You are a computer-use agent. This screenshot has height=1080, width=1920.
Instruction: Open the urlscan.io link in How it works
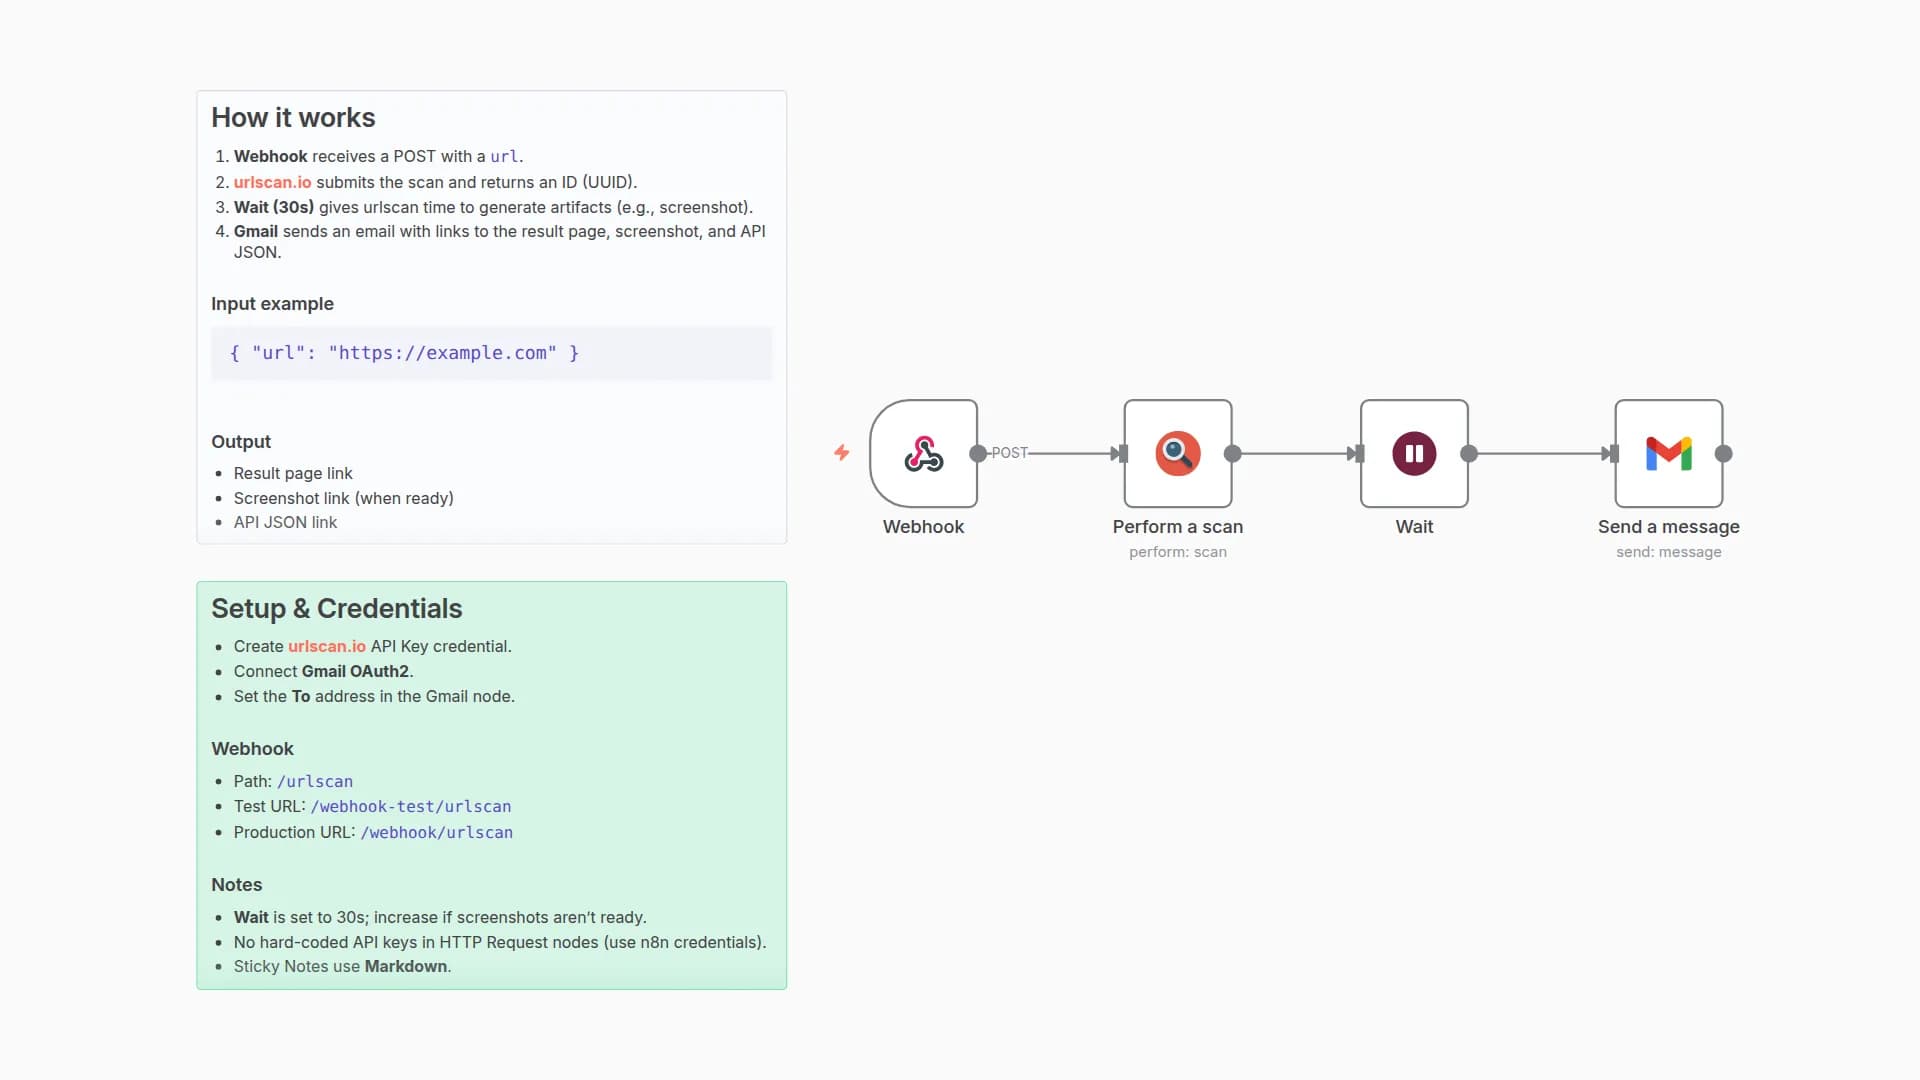coord(272,182)
